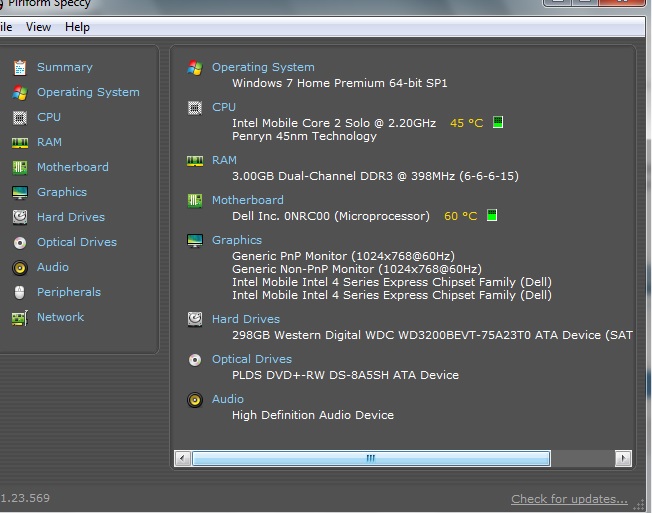Click the Optical Drives disc icon in sidebar
Image resolution: width=652 pixels, height=513 pixels.
(20, 242)
